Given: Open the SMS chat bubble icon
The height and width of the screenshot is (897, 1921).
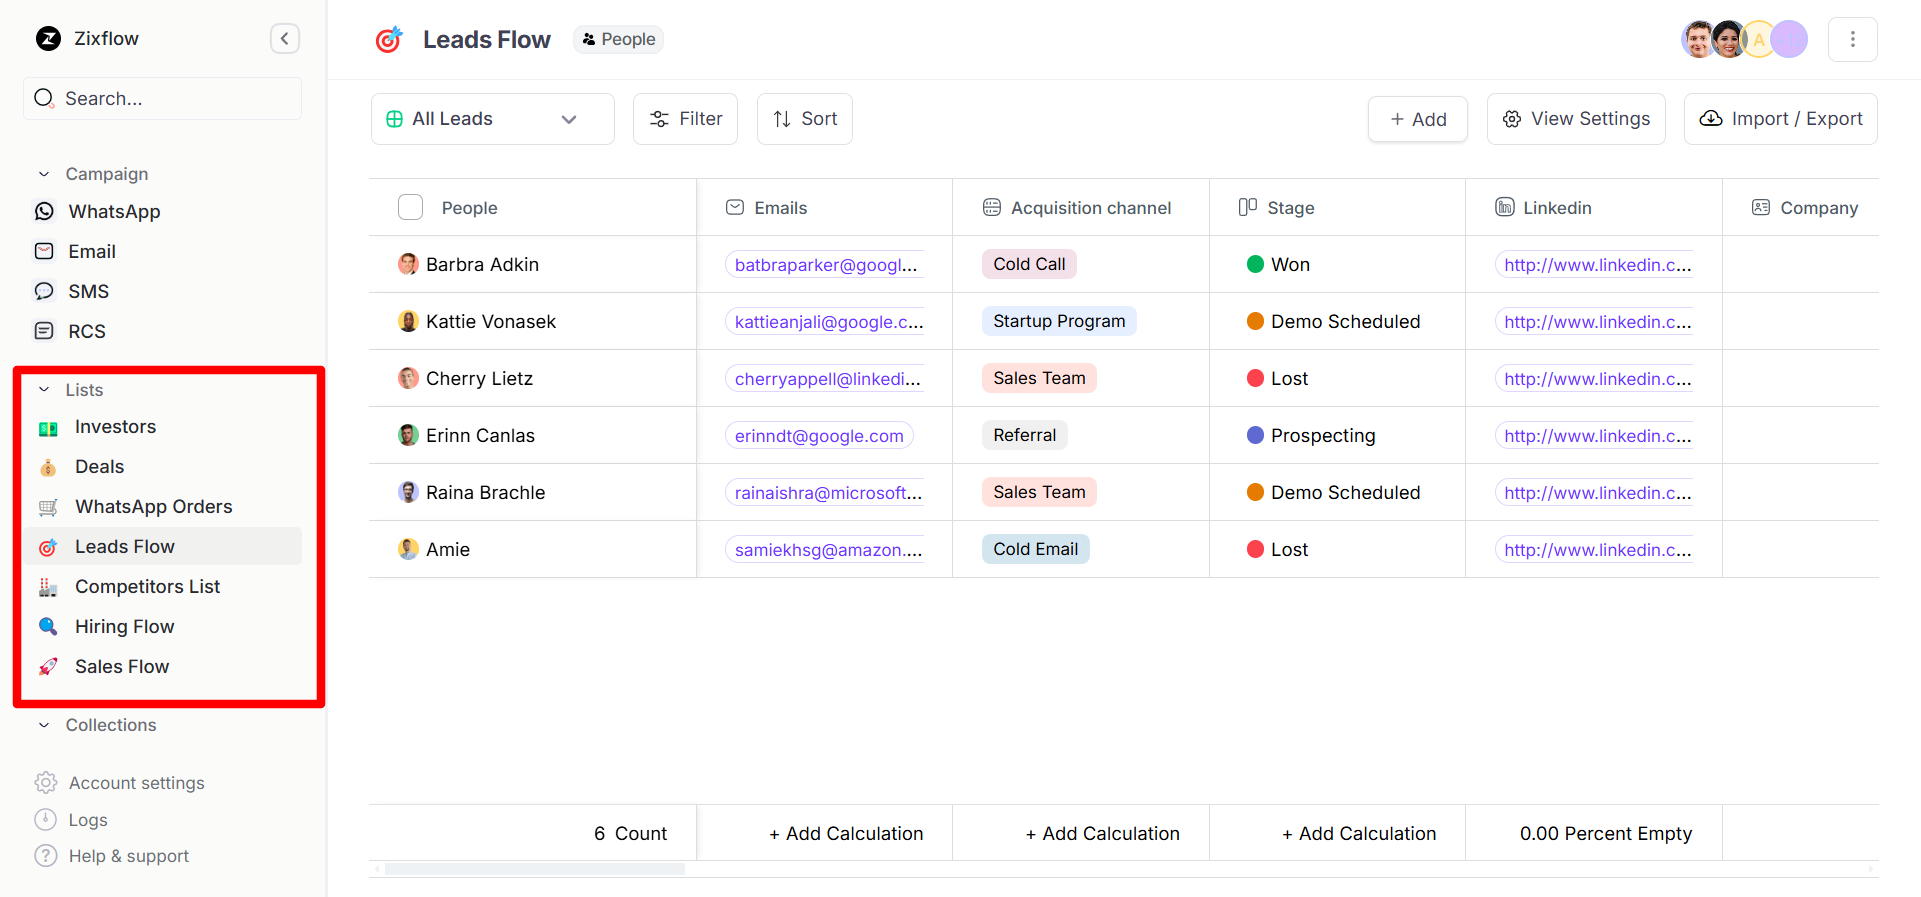Looking at the screenshot, I should click(44, 291).
